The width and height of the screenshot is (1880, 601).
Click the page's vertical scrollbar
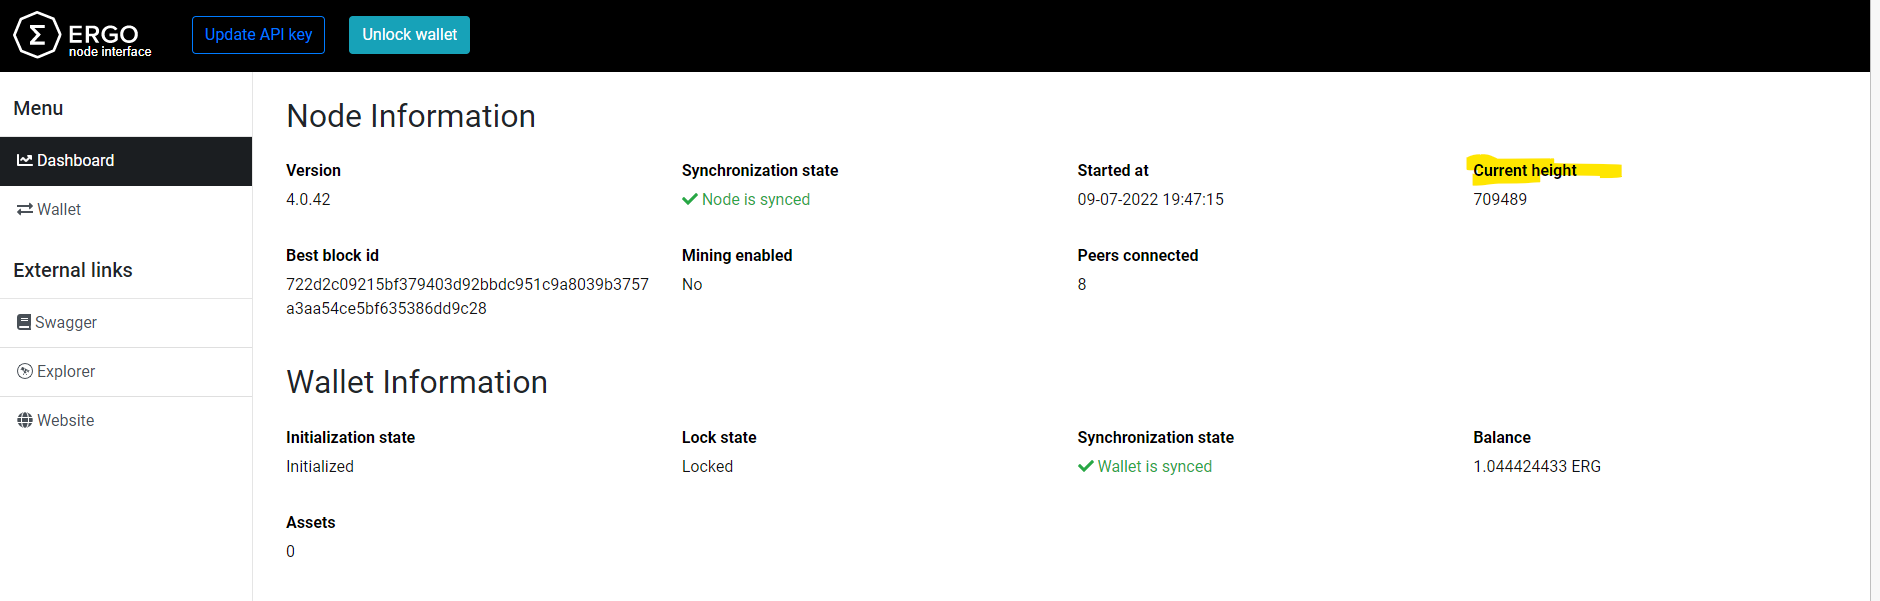click(x=1875, y=300)
